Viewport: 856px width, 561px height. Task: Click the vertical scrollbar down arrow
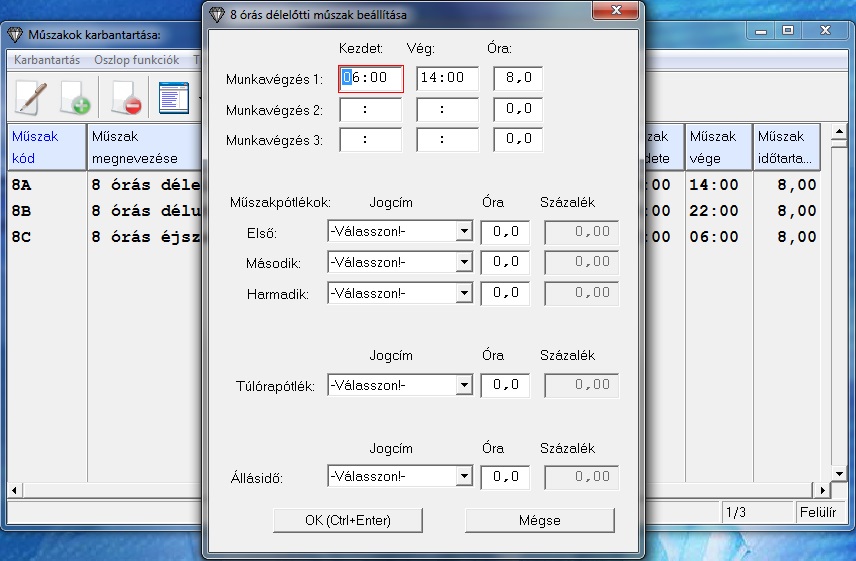[x=838, y=472]
